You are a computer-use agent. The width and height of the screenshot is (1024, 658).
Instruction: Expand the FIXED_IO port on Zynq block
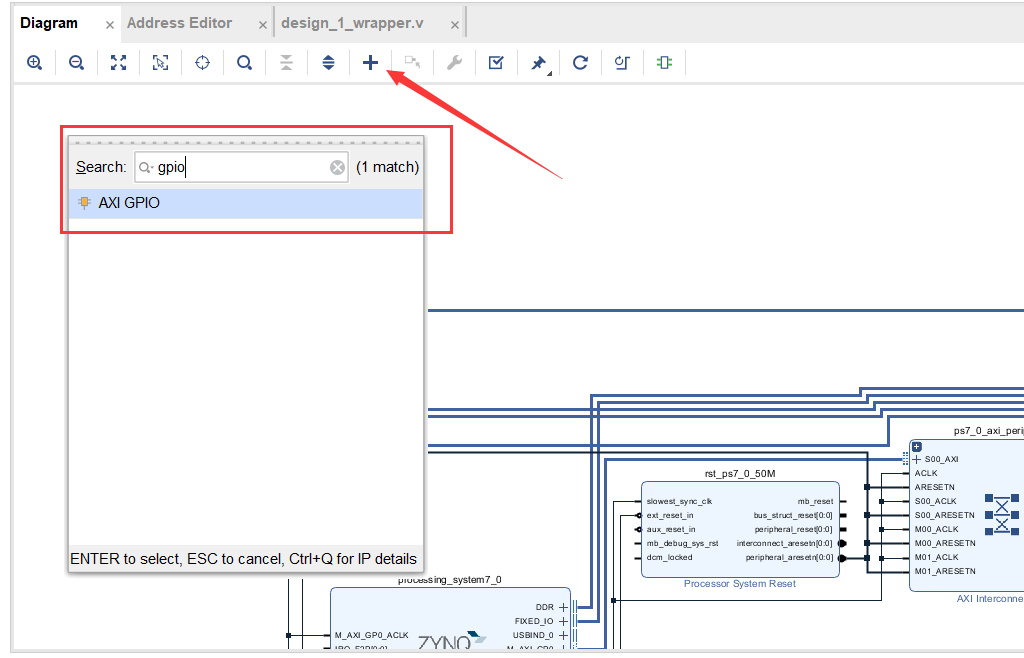tap(564, 621)
